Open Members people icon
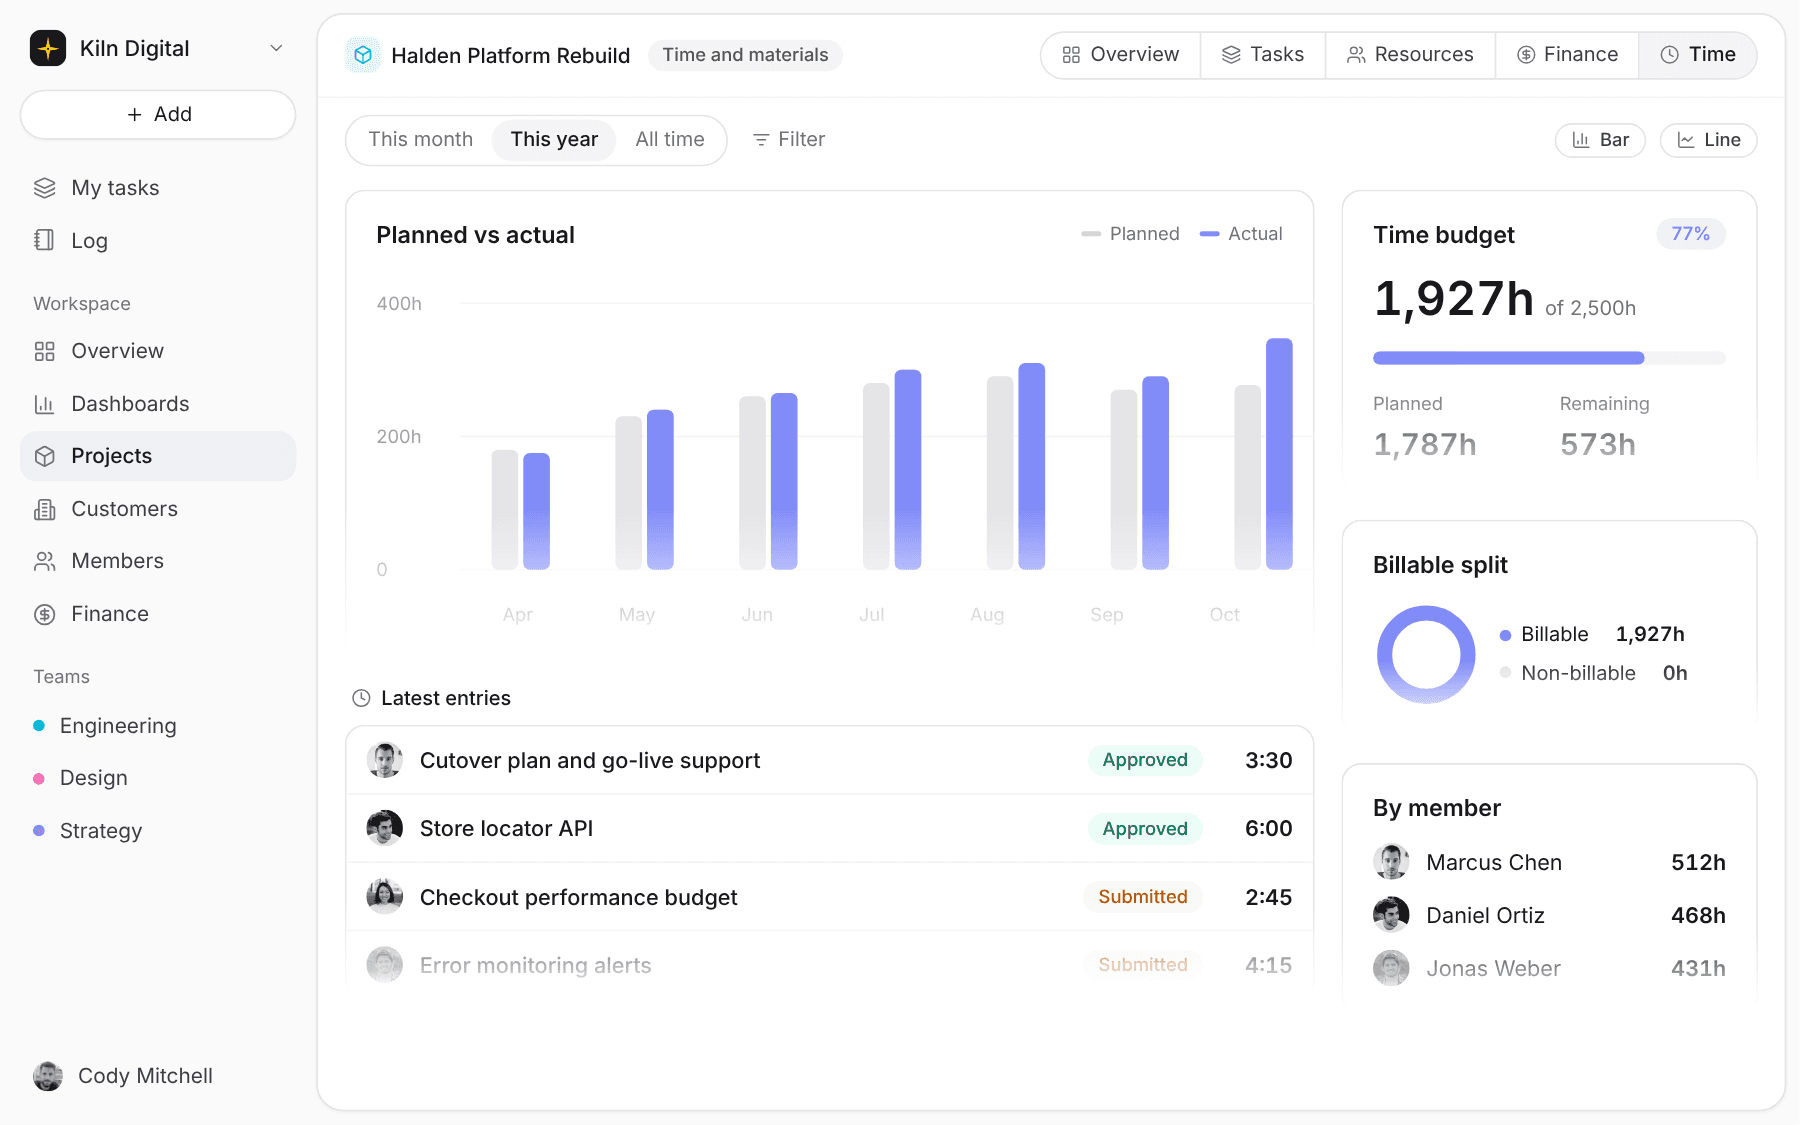1800x1125 pixels. tap(44, 561)
